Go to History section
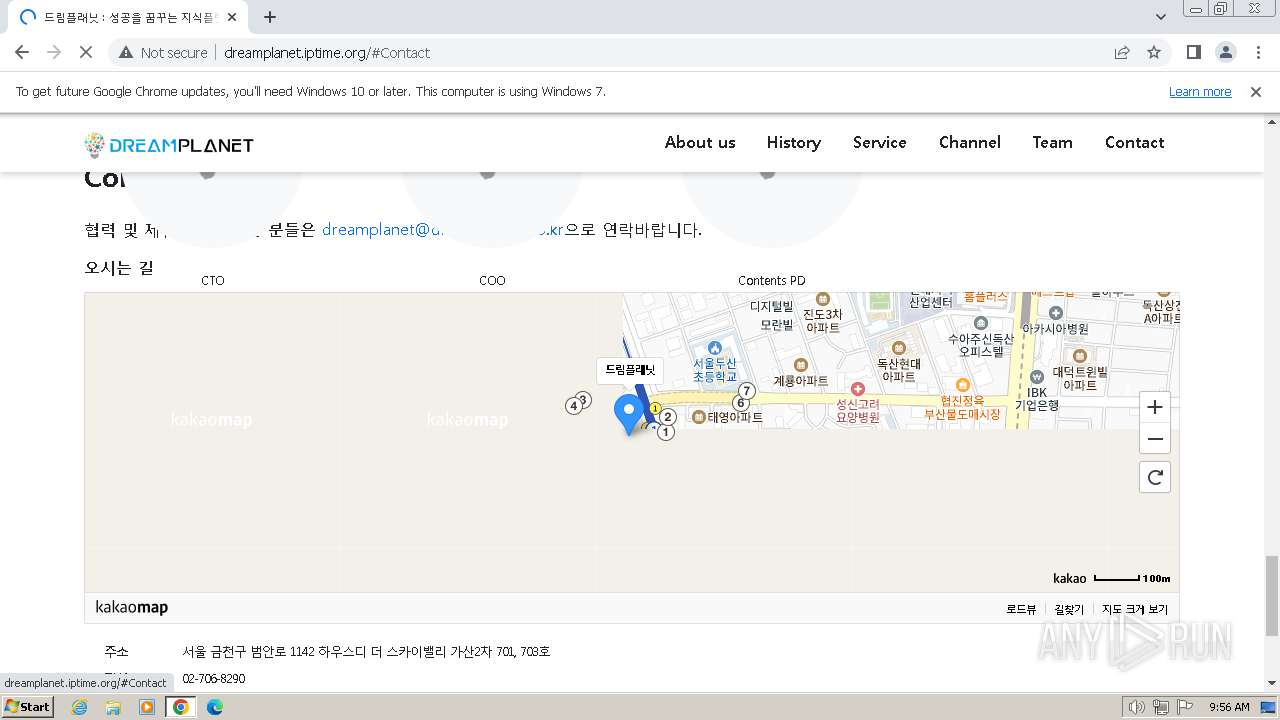 (794, 142)
